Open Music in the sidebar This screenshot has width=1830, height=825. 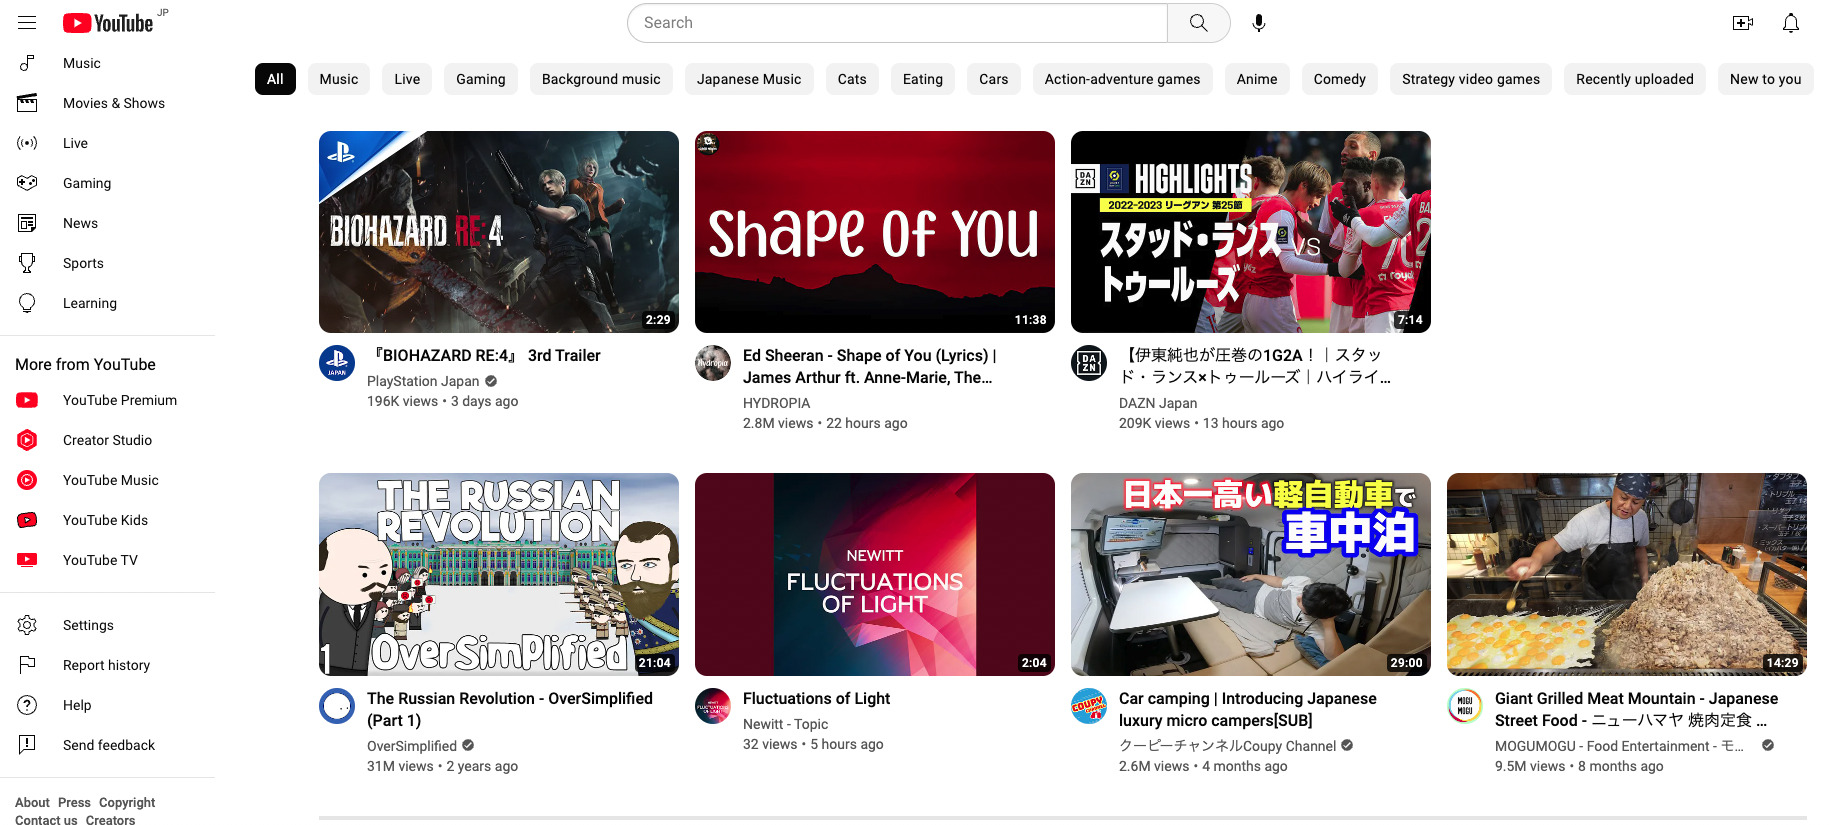click(x=107, y=63)
